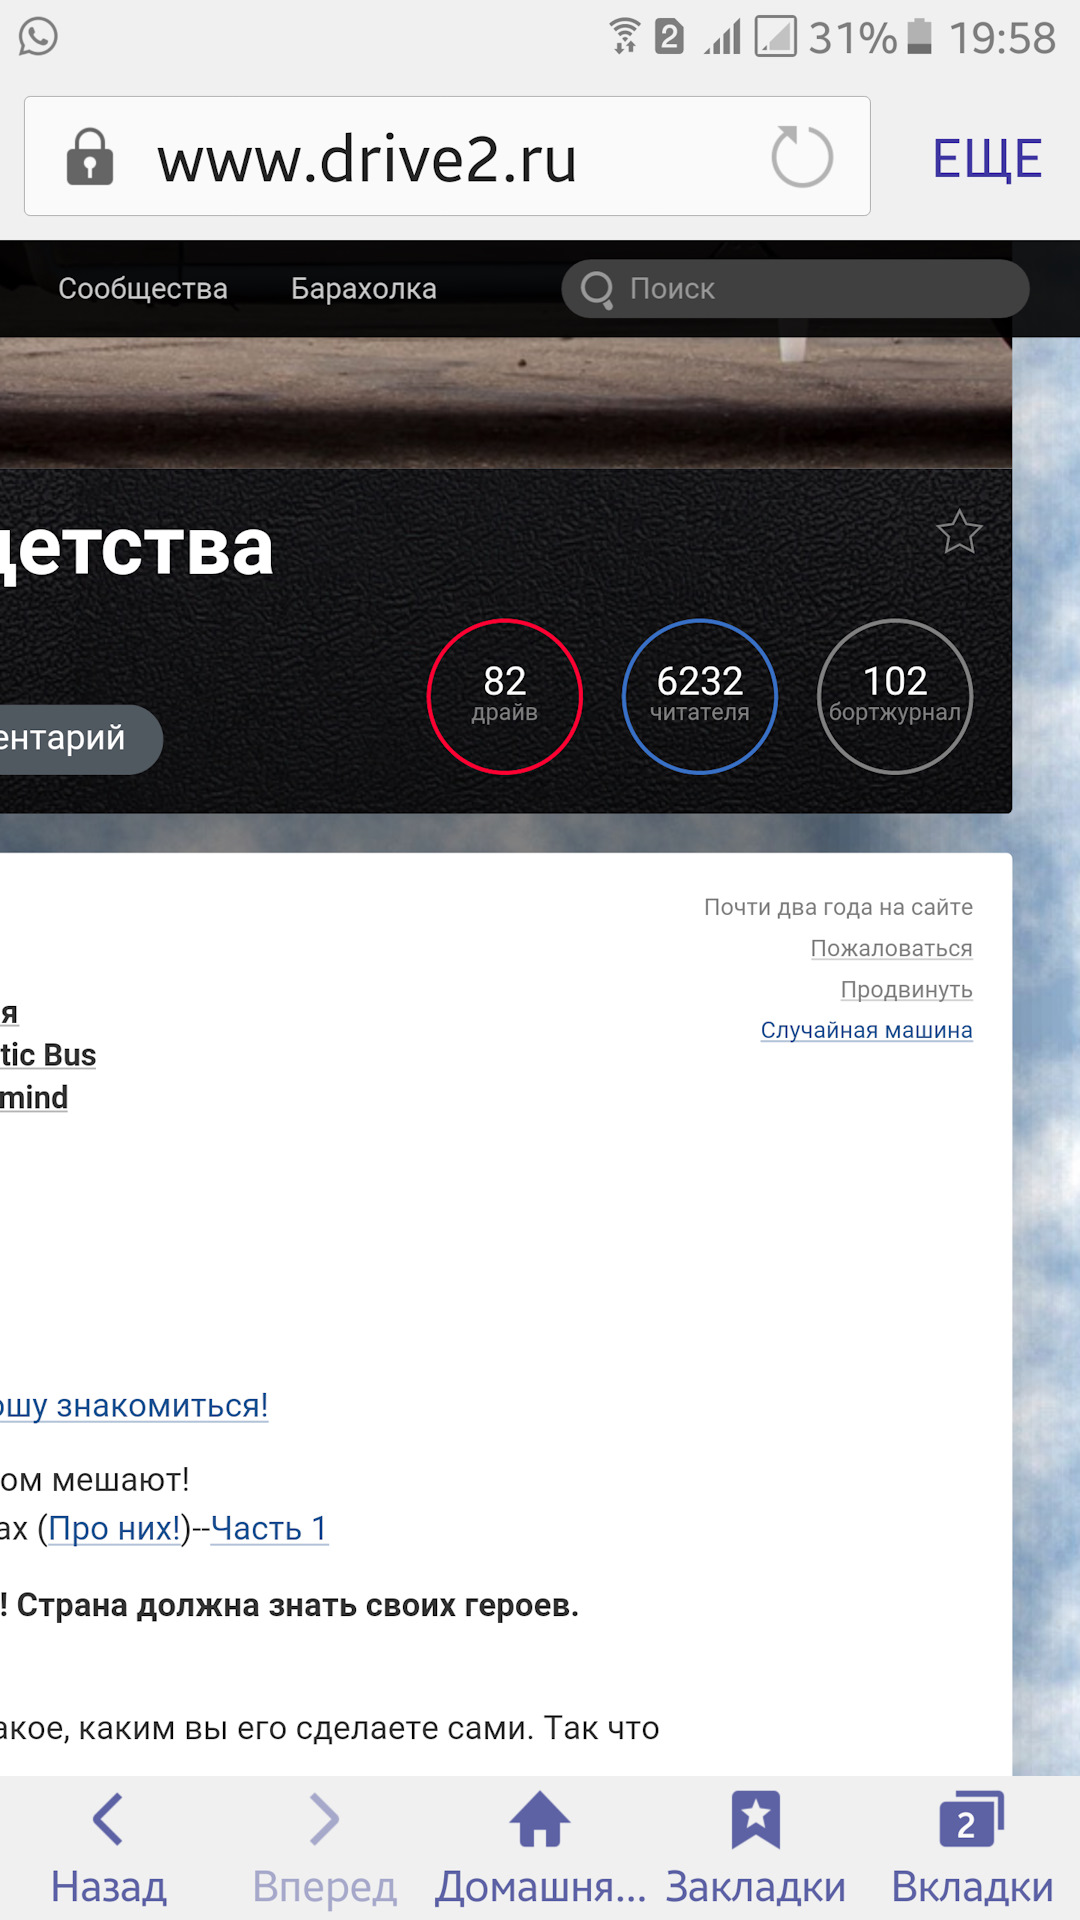This screenshot has height=1920, width=1080.
Task: Toggle the favorite star on car header
Action: pyautogui.click(x=959, y=532)
